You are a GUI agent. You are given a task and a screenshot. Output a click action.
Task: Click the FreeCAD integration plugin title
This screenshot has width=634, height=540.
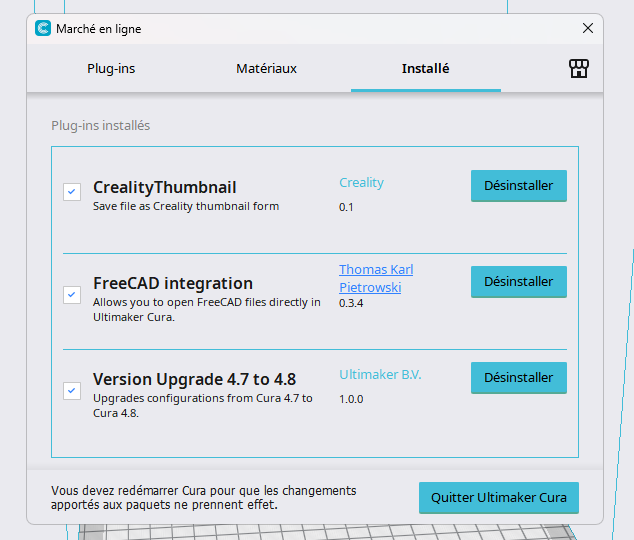pos(173,283)
